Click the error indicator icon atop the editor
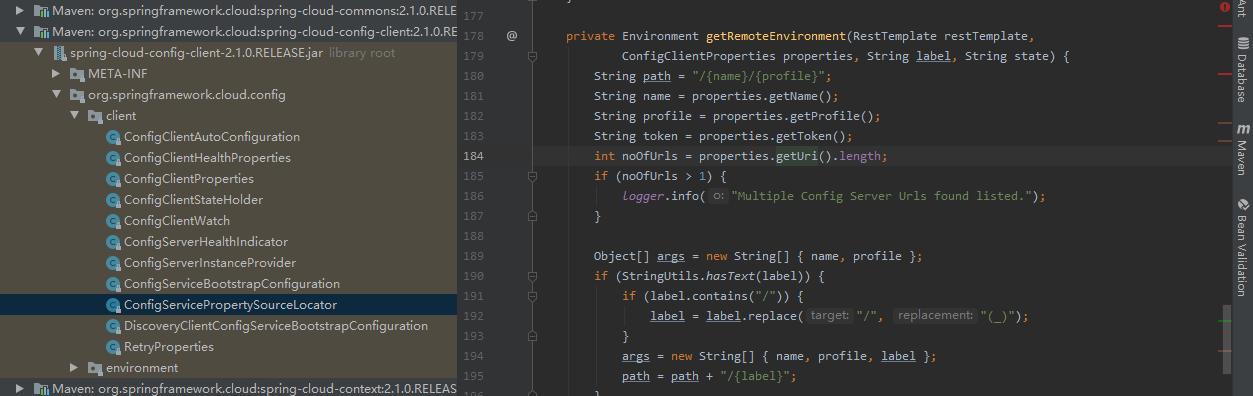The image size is (1253, 396). (x=1226, y=7)
